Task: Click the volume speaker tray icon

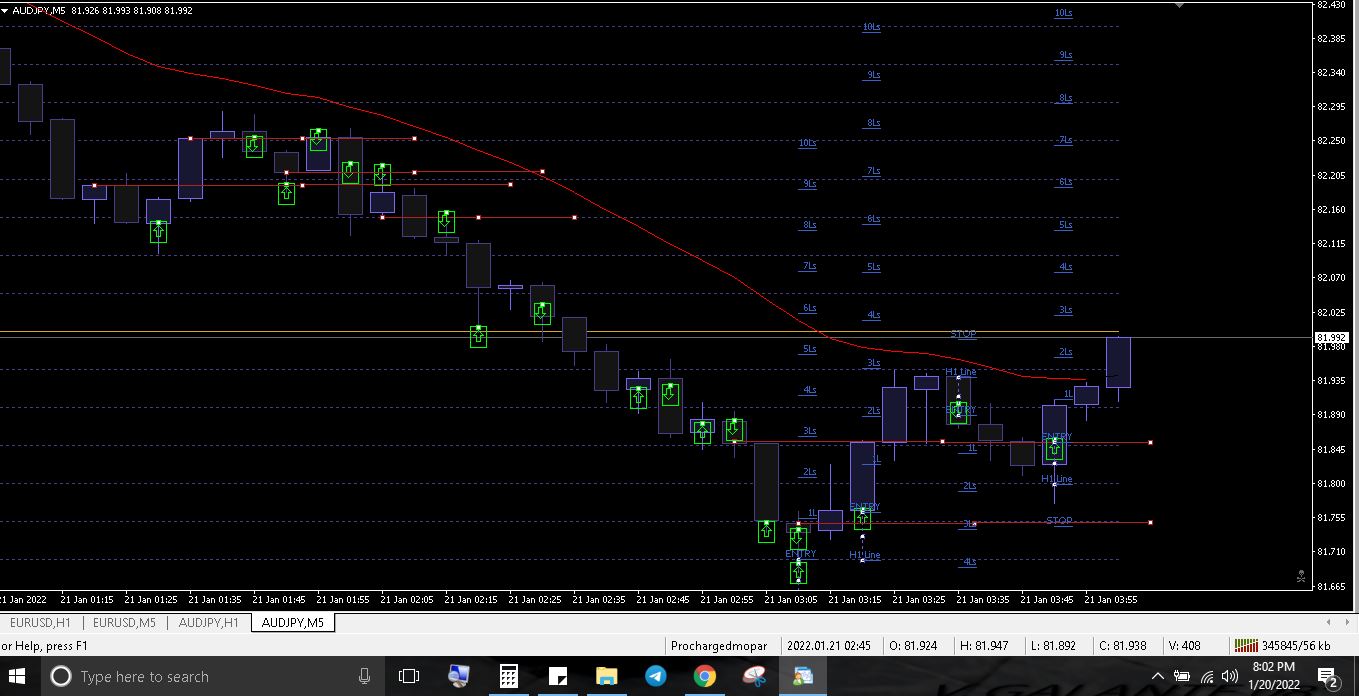Action: pyautogui.click(x=1230, y=677)
